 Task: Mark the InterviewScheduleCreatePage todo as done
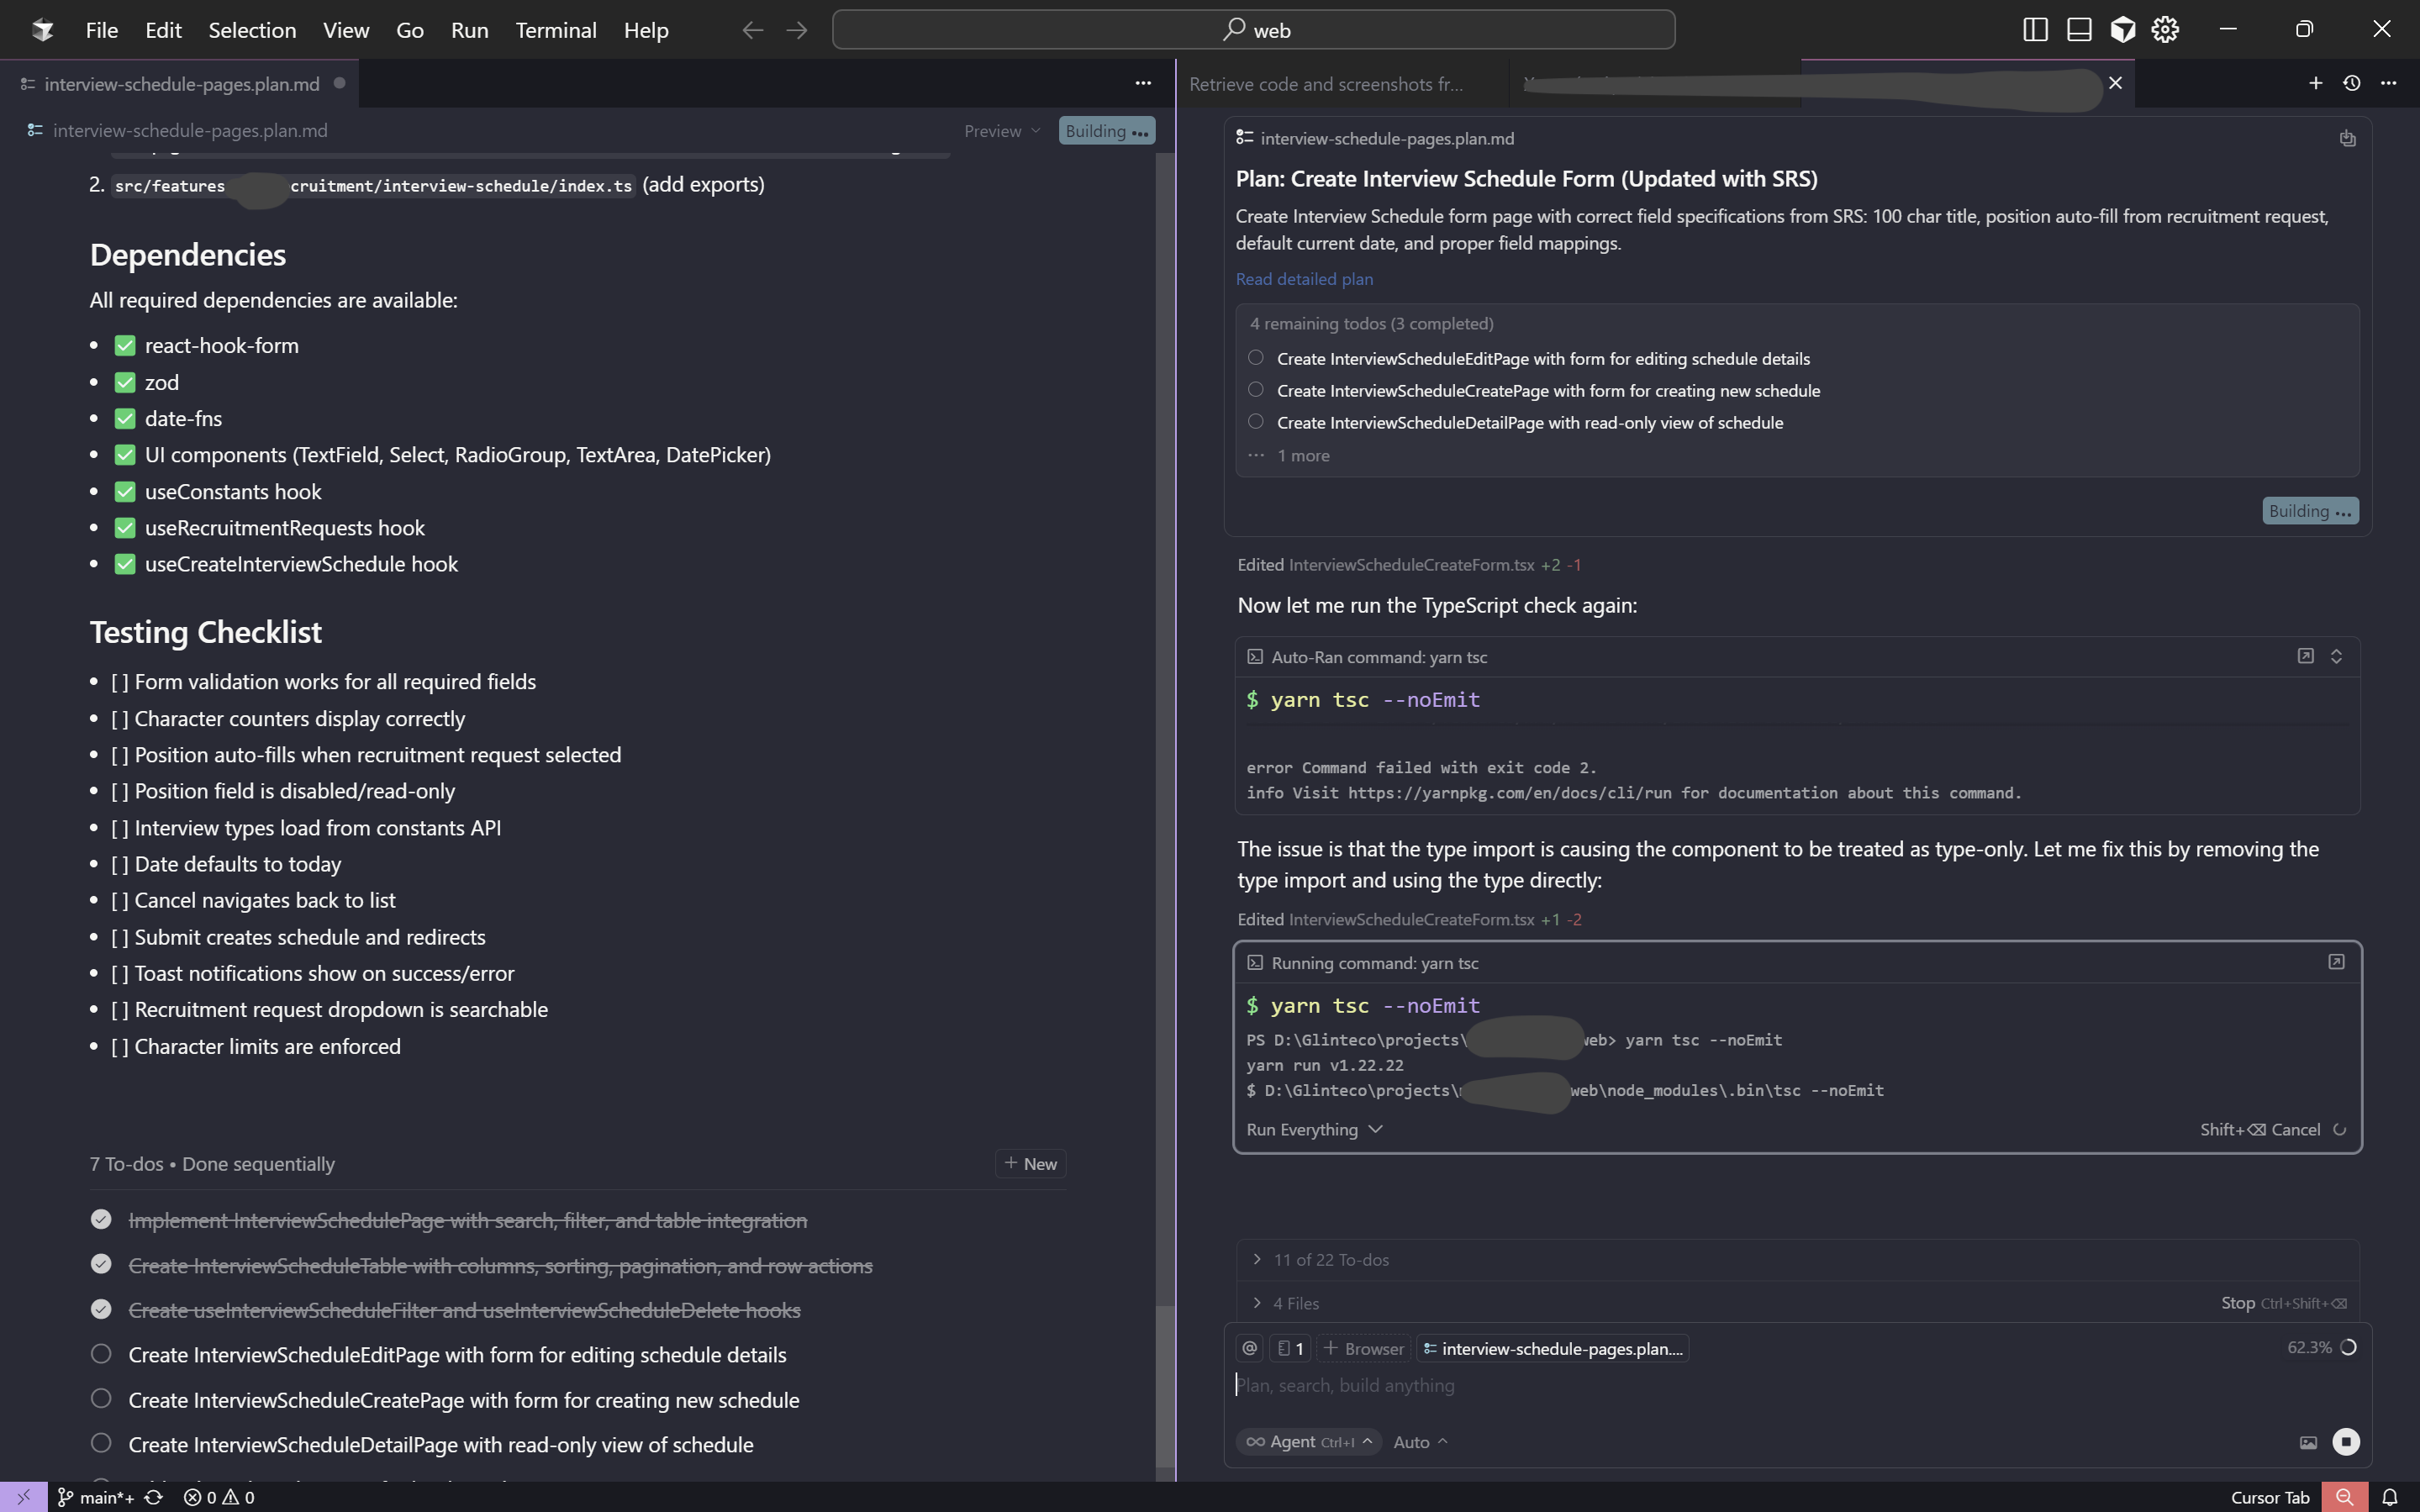pos(100,1398)
